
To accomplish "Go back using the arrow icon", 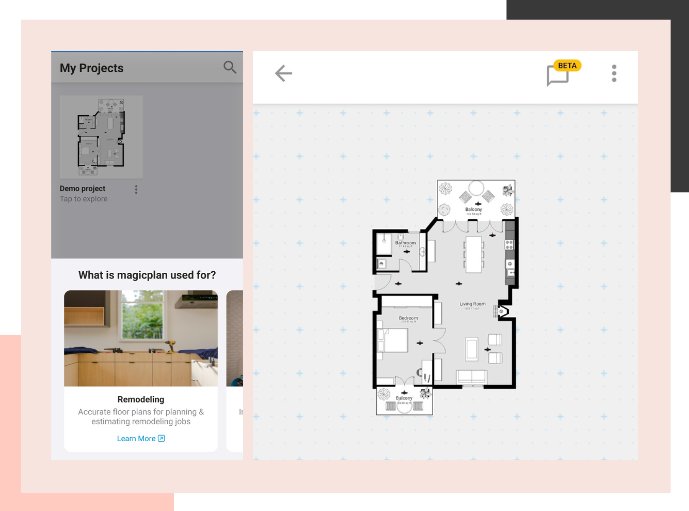I will [283, 73].
